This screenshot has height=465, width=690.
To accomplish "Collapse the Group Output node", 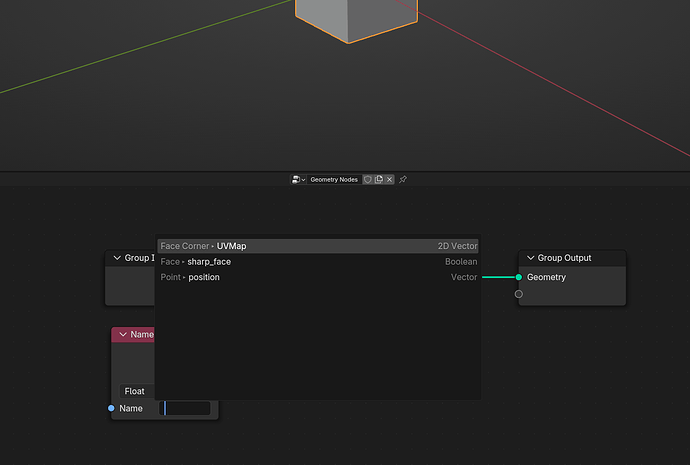I will pyautogui.click(x=531, y=258).
